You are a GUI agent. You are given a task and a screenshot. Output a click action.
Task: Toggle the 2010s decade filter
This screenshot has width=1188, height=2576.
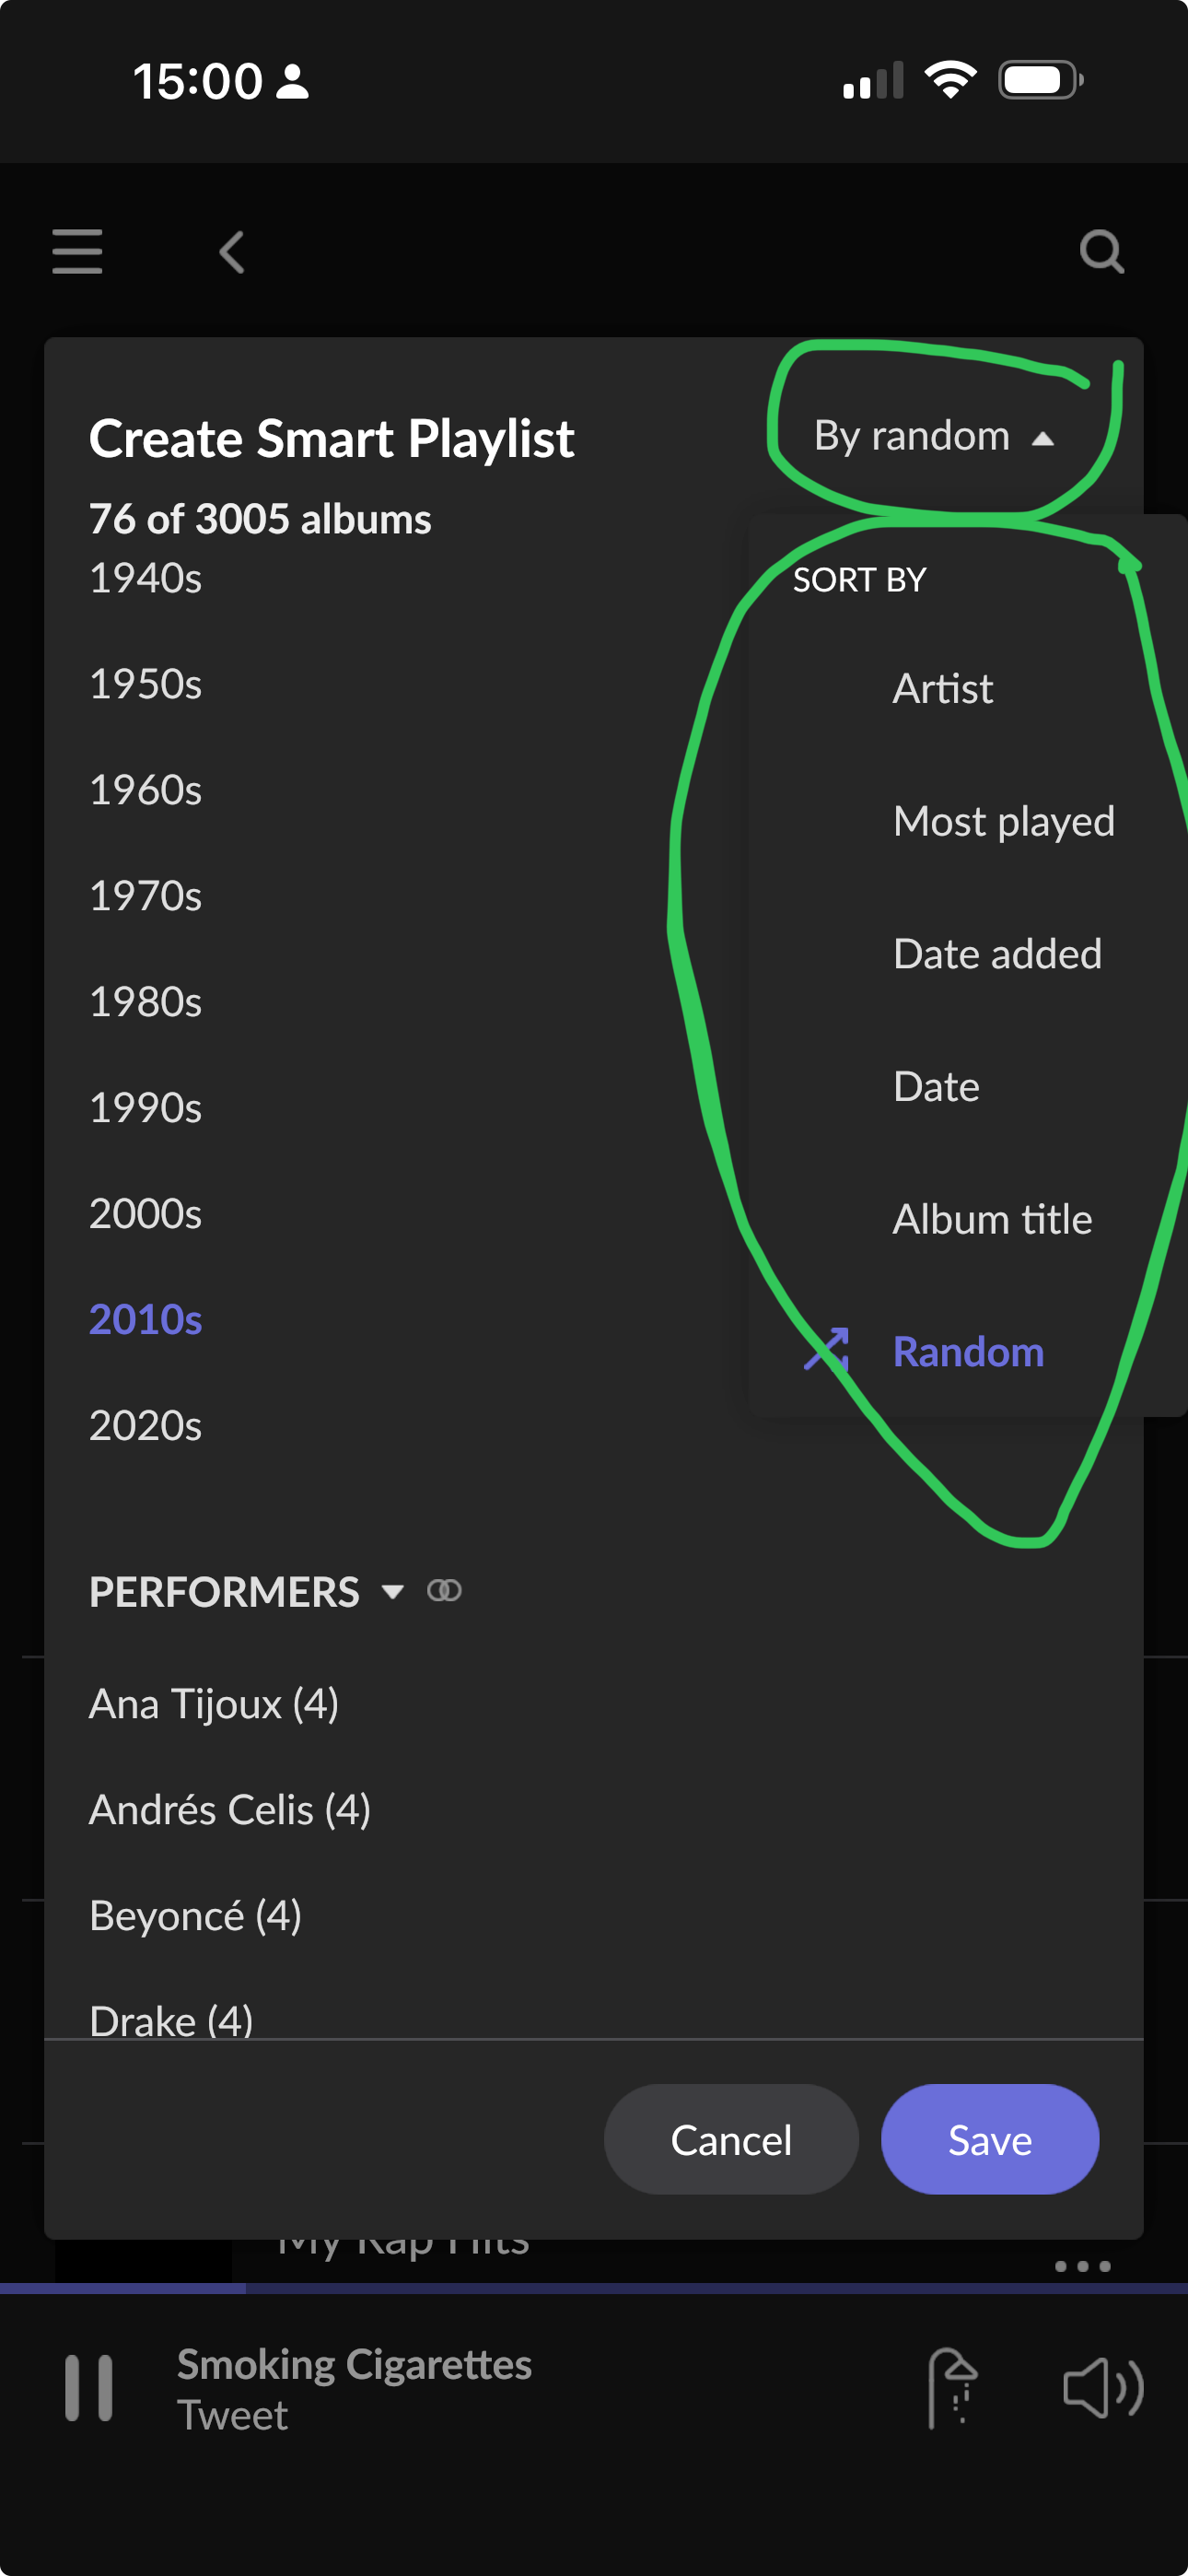coord(146,1319)
